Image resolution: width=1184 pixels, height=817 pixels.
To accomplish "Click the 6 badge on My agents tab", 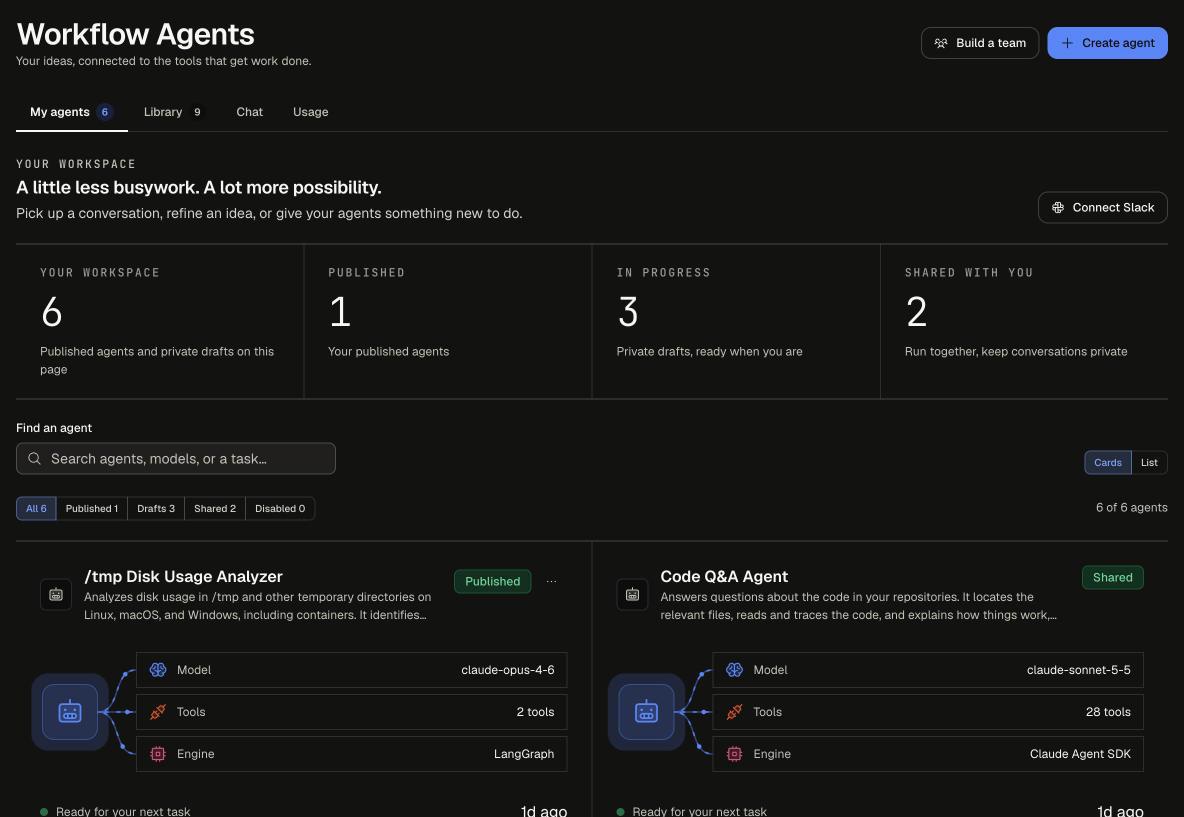I will tap(104, 112).
